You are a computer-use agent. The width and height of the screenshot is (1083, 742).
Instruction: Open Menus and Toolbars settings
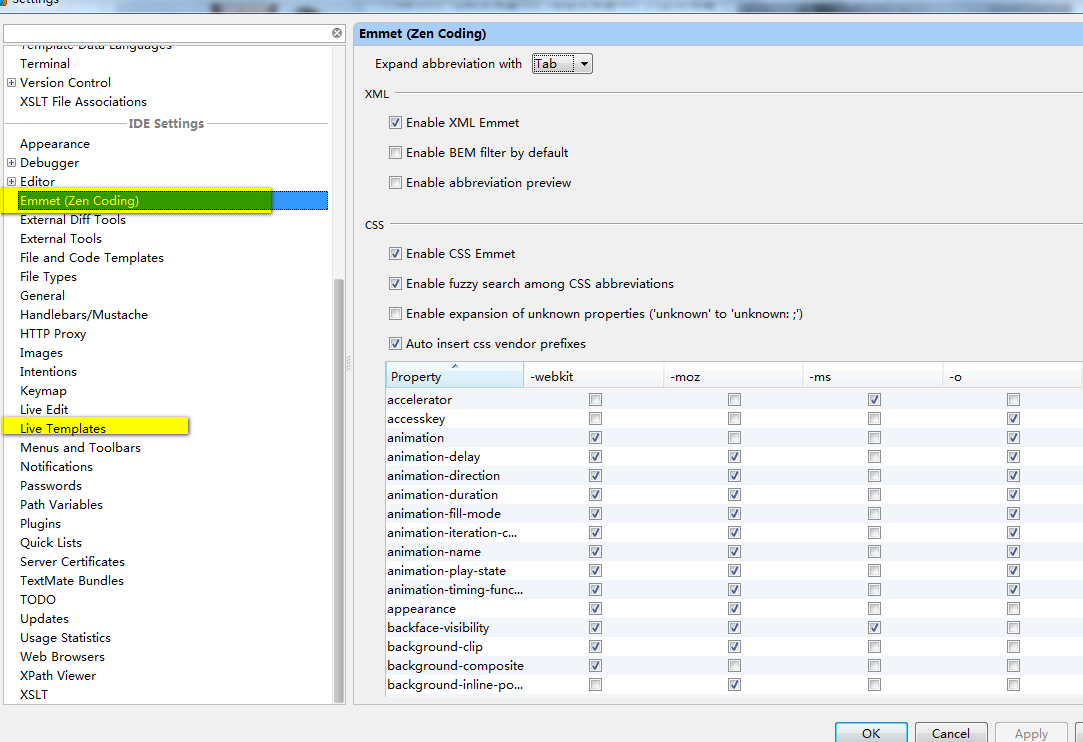80,448
